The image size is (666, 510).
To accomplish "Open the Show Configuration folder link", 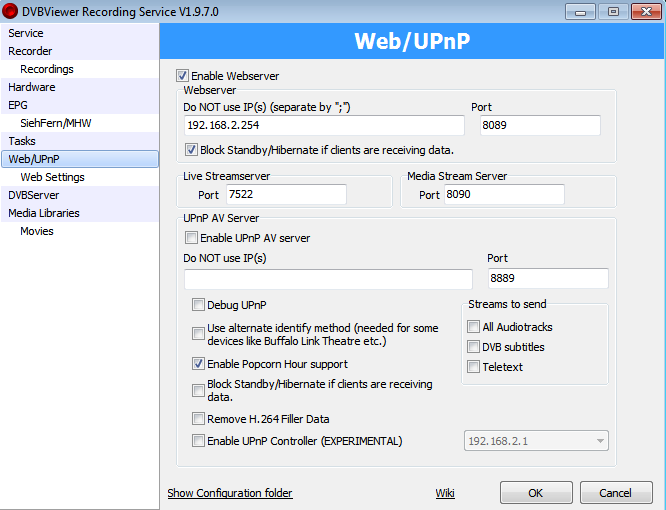I will coord(230,493).
